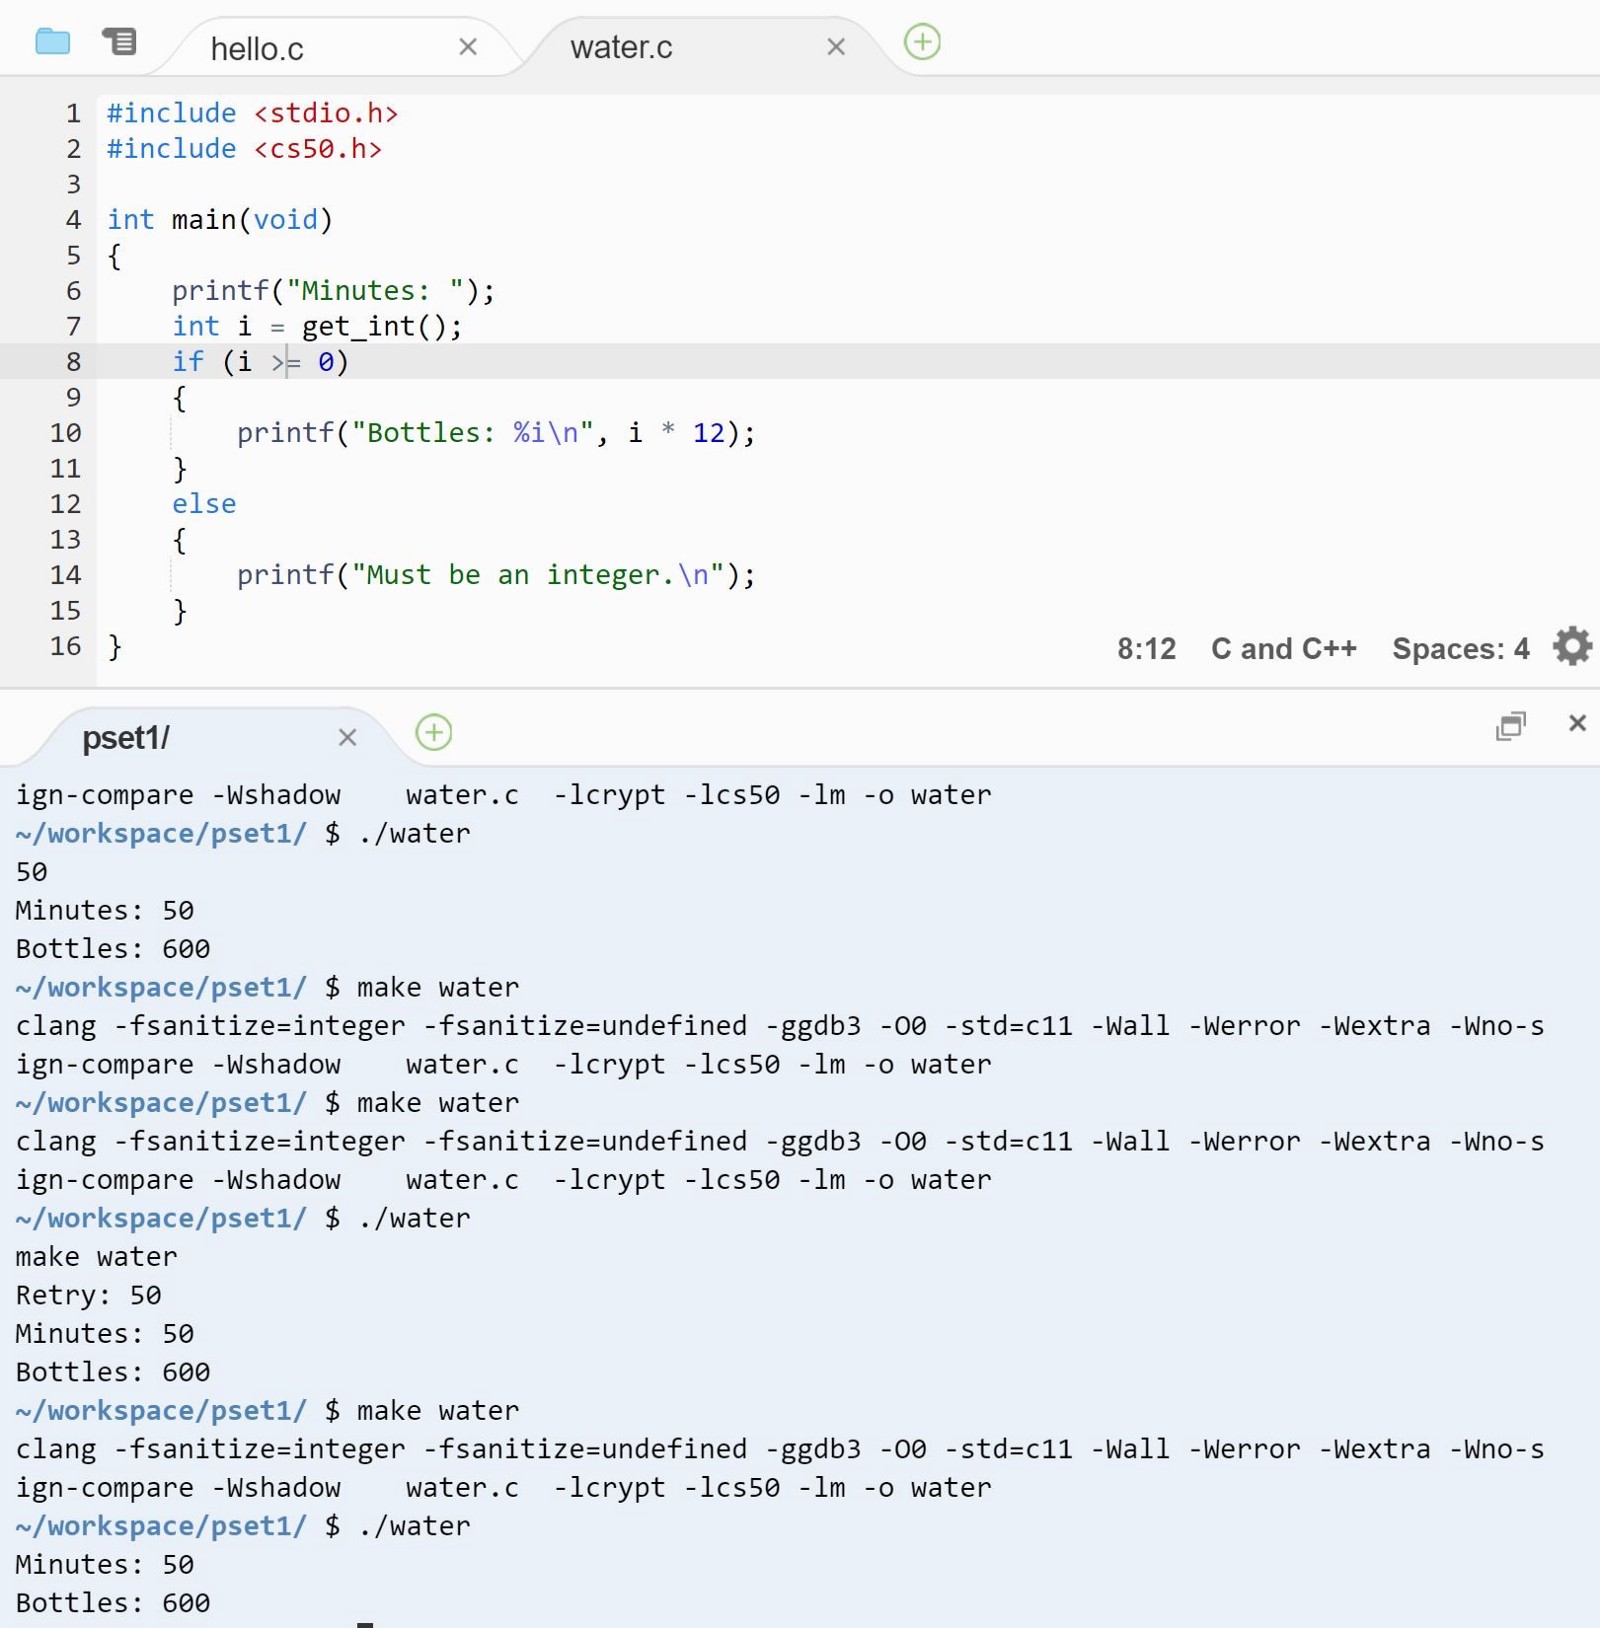Open a new terminal tab with plus icon

pos(433,733)
